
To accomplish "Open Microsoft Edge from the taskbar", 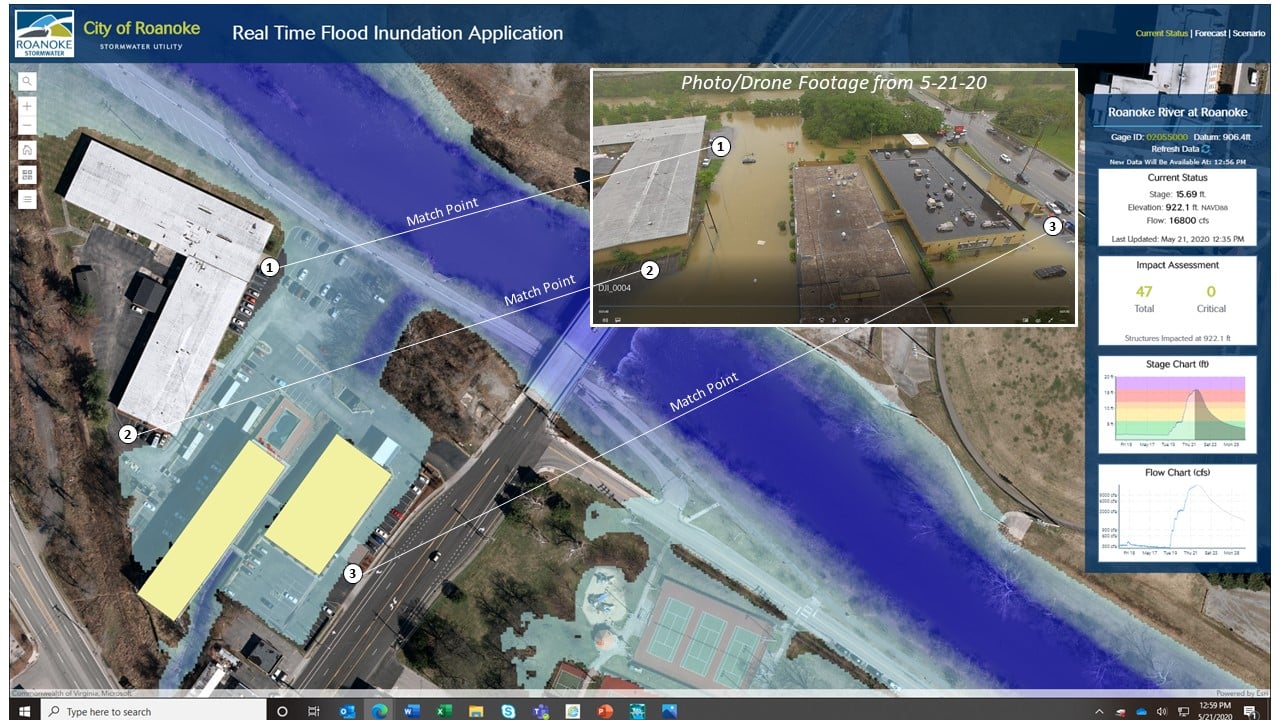I will click(x=380, y=711).
